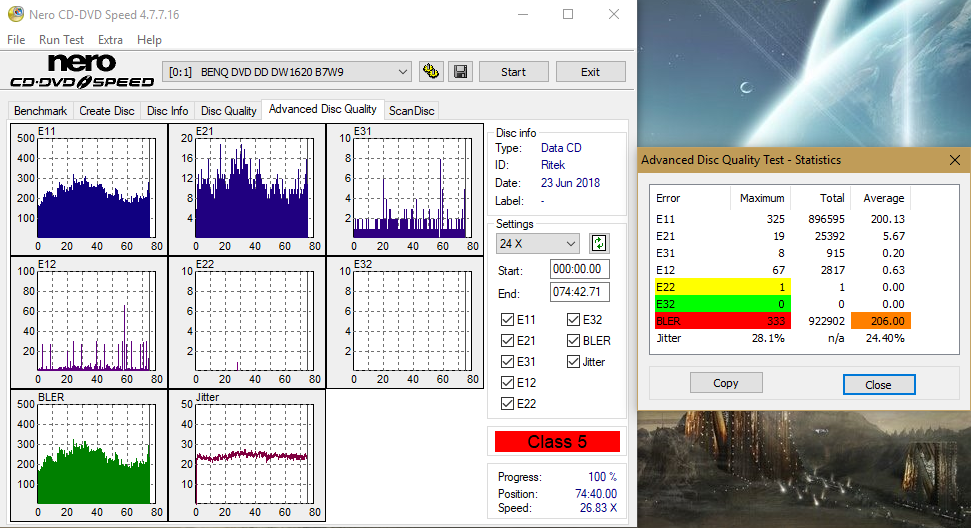The height and width of the screenshot is (528, 971).
Task: Click the Nero CD-DVD Speed title bar app icon
Action: [x=15, y=14]
